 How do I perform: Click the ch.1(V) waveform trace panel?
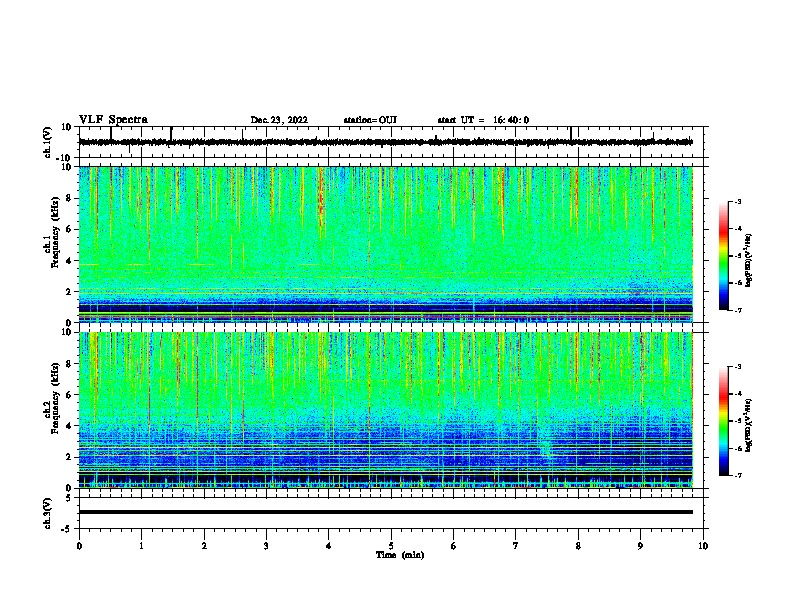pyautogui.click(x=391, y=142)
